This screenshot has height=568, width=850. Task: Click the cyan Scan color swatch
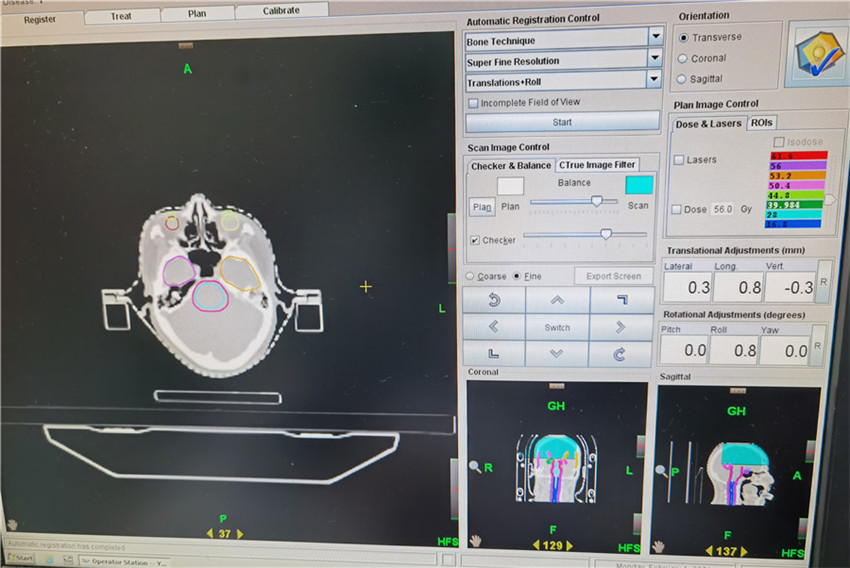pos(639,185)
